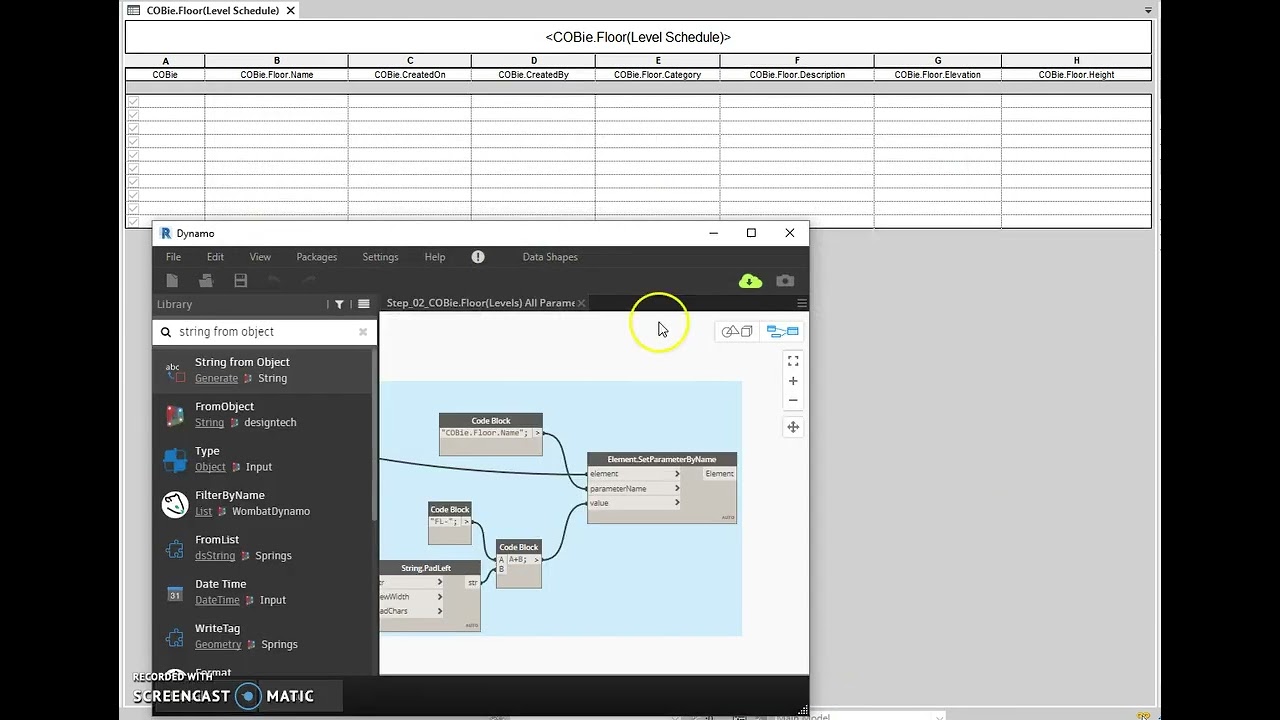Viewport: 1280px width, 720px height.
Task: Toggle the eighth COBie checkbox in schedule
Action: coord(133,195)
